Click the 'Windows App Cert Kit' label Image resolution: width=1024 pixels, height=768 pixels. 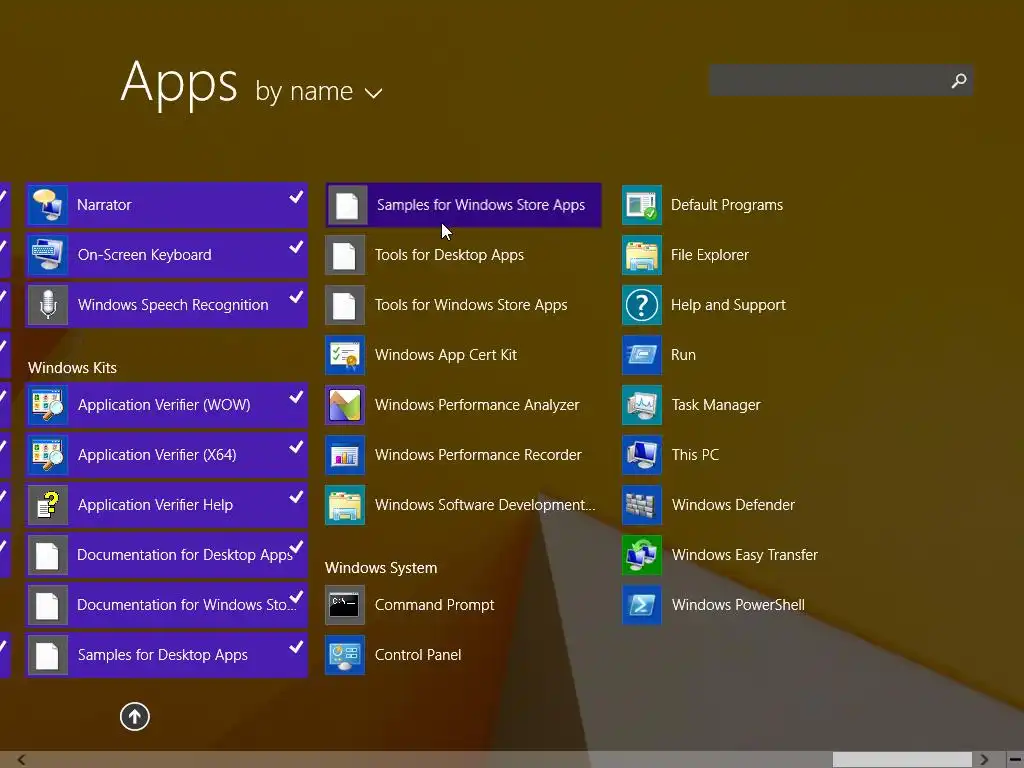[x=445, y=355]
